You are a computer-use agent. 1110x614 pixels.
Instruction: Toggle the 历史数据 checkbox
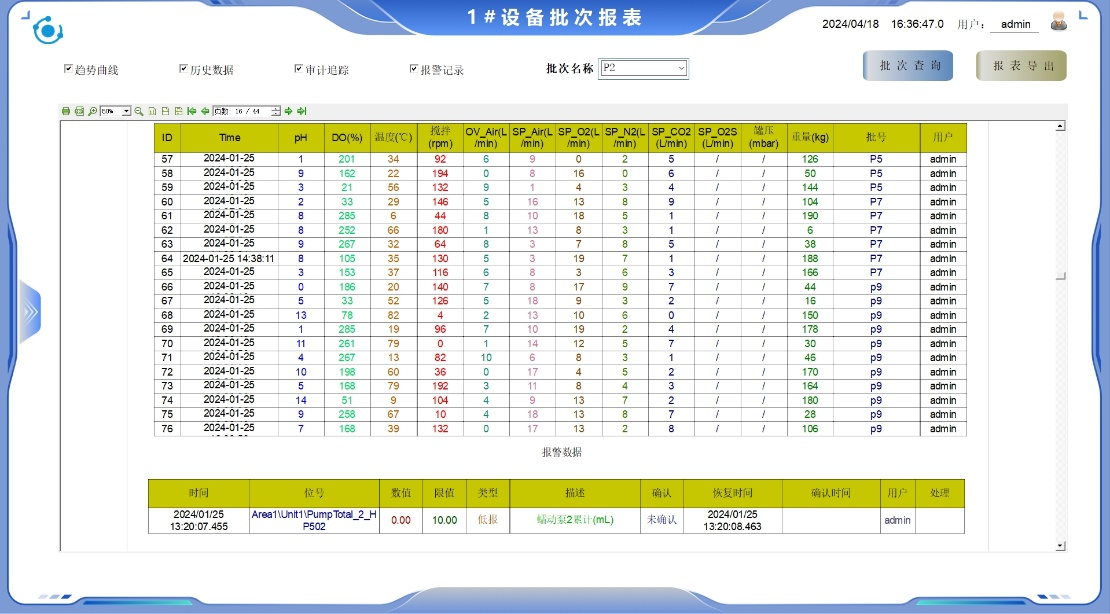point(183,69)
